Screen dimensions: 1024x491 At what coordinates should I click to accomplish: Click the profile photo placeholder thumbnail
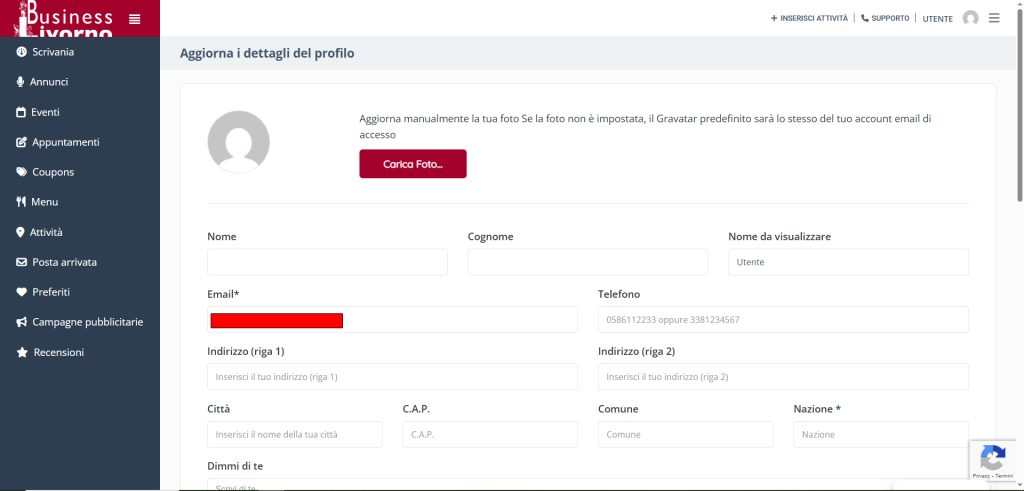point(238,142)
